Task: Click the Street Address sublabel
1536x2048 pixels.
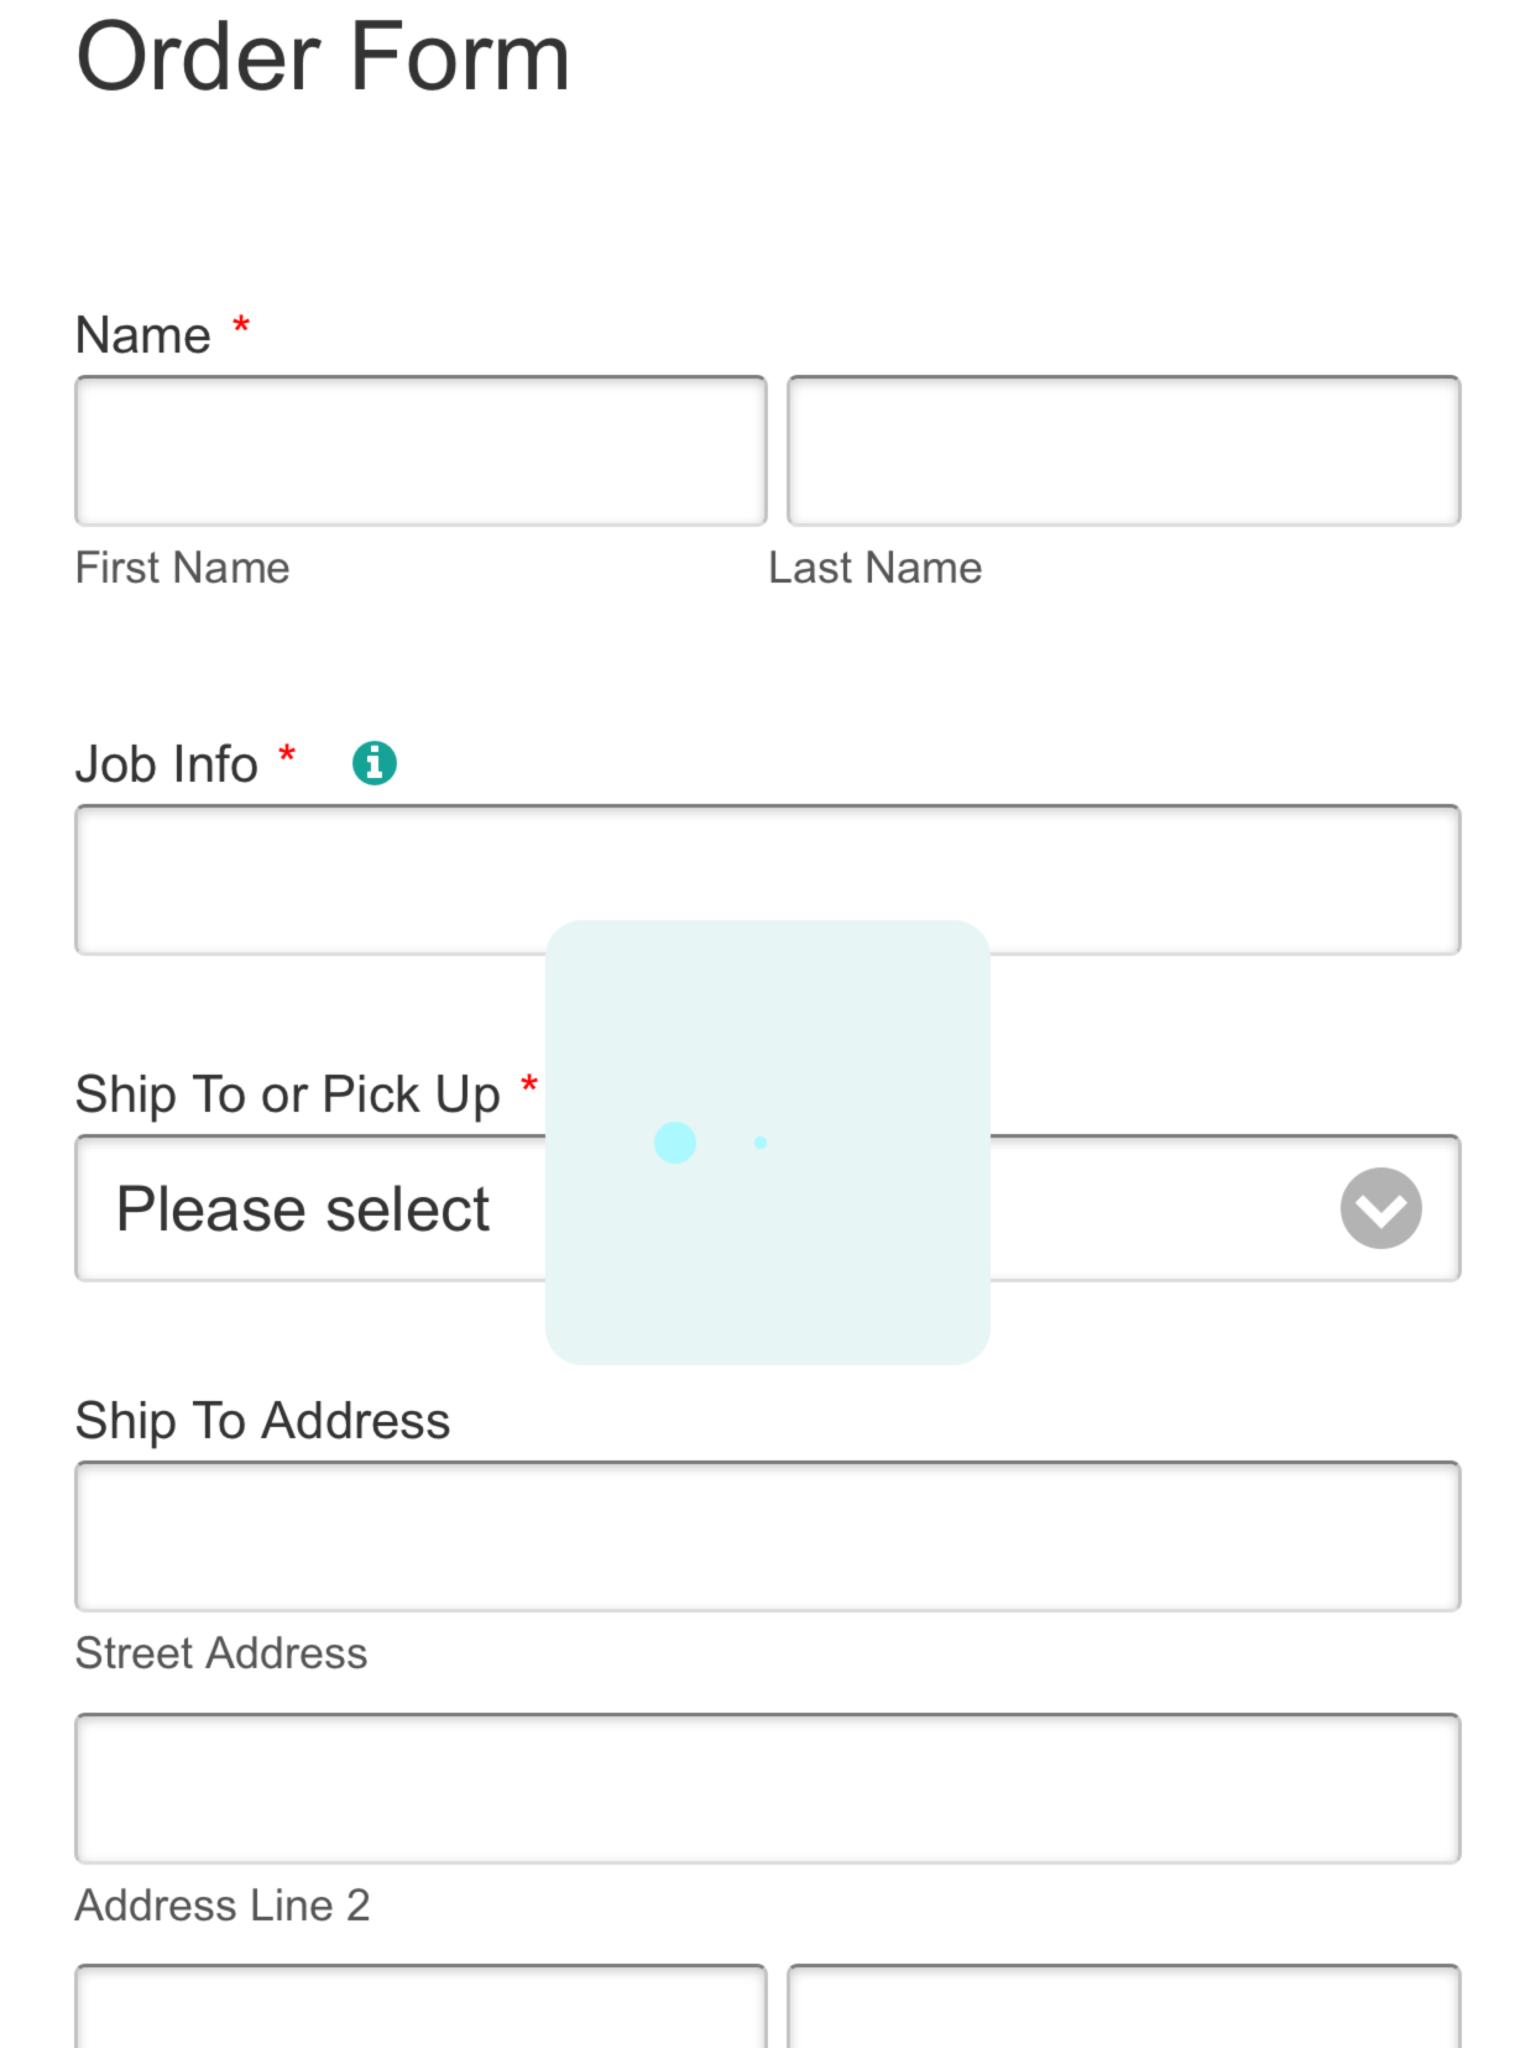Action: 221,1653
